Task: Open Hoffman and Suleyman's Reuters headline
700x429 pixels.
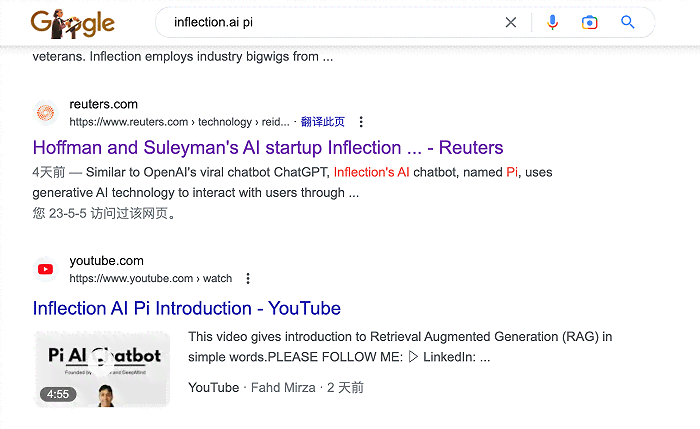Action: point(268,148)
